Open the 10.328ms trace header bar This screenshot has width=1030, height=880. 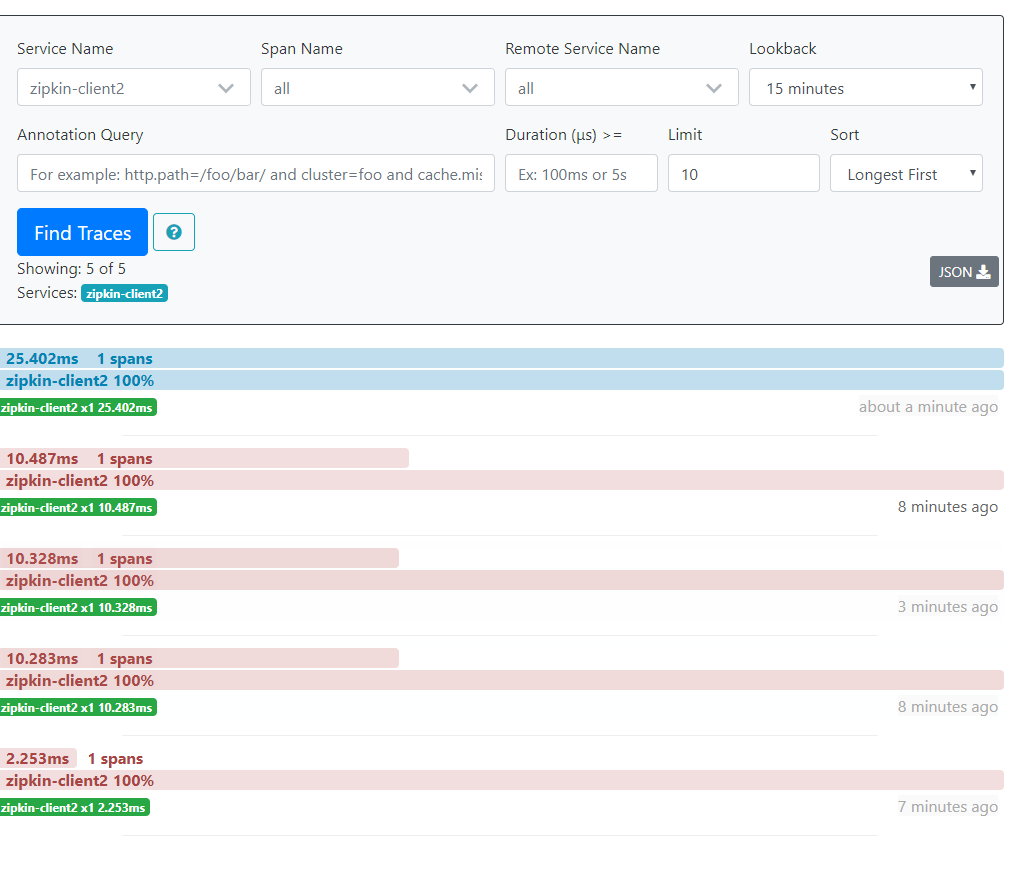click(x=199, y=558)
